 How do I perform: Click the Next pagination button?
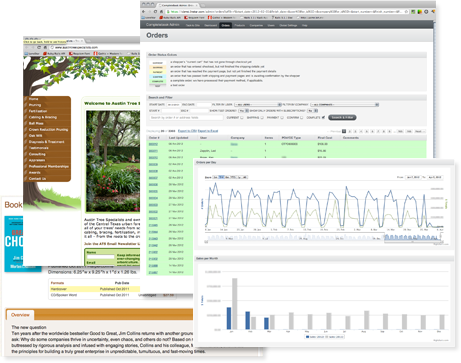[420, 131]
